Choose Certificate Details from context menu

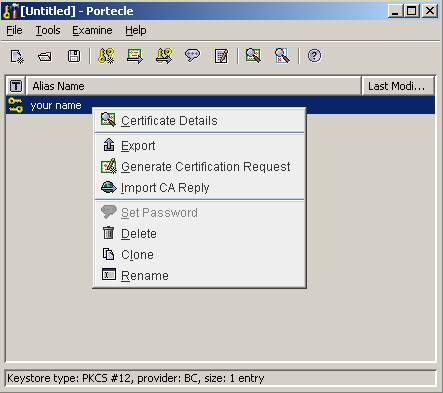pyautogui.click(x=199, y=120)
